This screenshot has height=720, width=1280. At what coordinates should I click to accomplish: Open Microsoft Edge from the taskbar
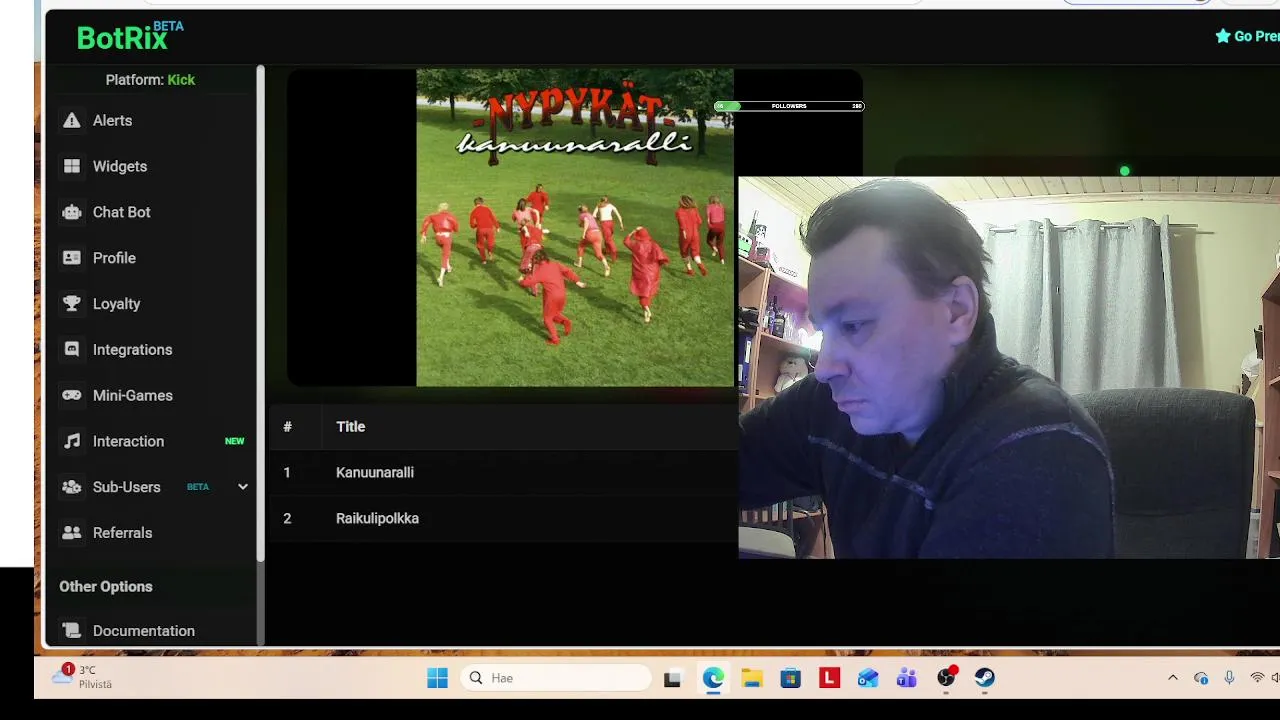coord(713,678)
